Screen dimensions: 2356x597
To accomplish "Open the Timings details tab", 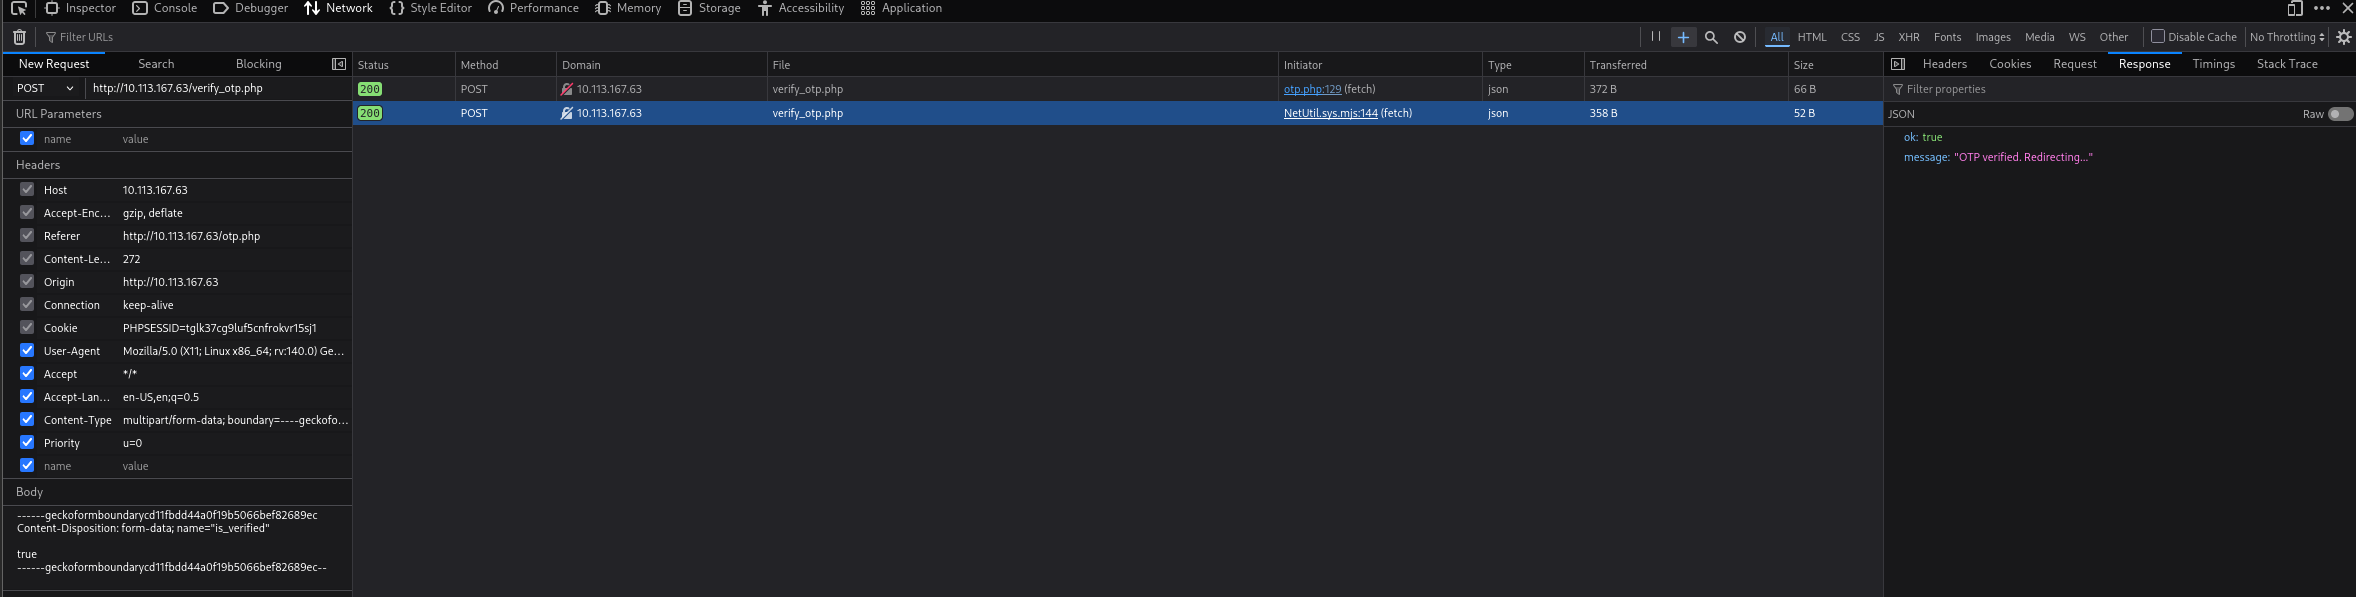I will [x=2213, y=64].
